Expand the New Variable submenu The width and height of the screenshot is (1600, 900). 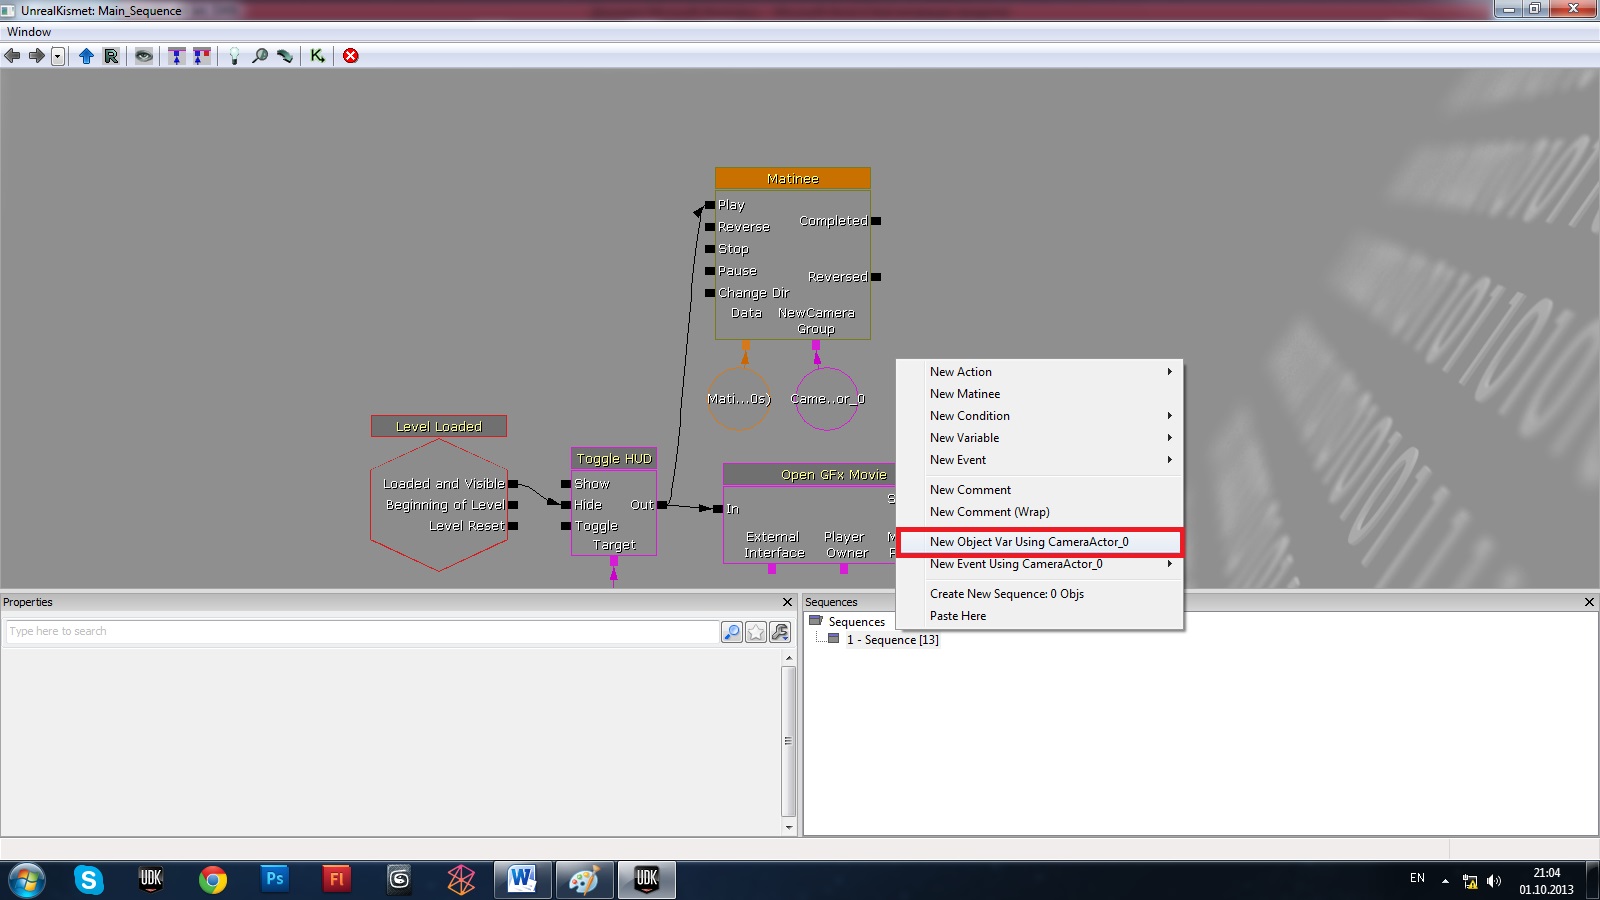point(1040,438)
